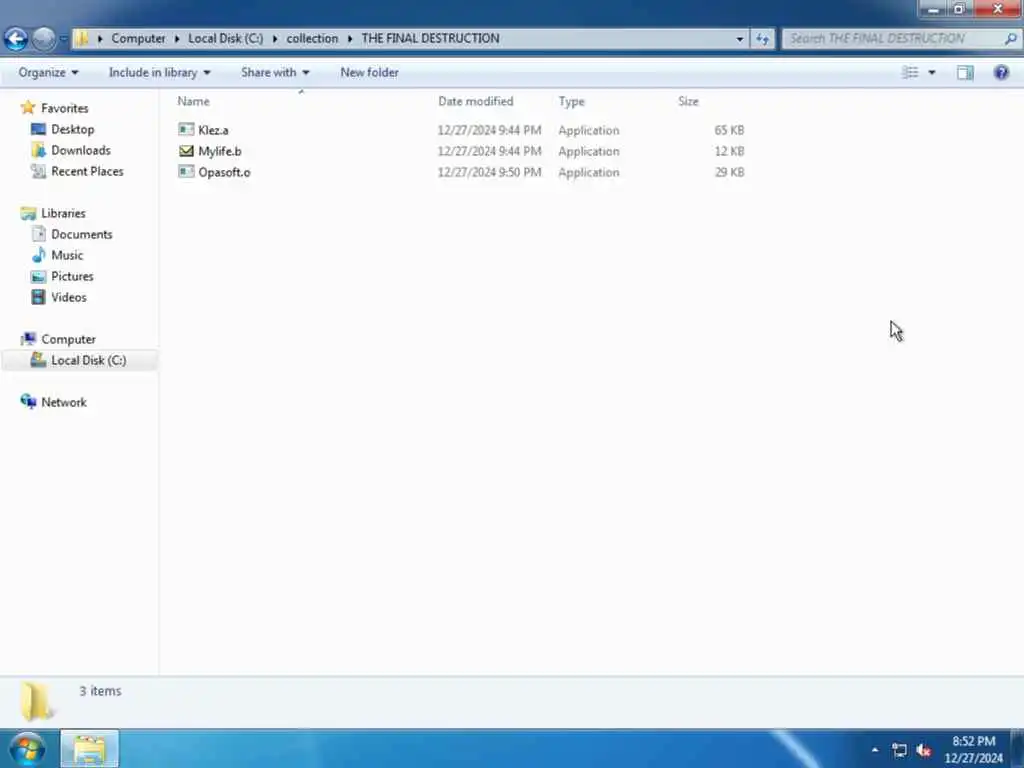Expand the arrow after Computer in breadcrumb
This screenshot has width=1024, height=768.
(x=177, y=39)
